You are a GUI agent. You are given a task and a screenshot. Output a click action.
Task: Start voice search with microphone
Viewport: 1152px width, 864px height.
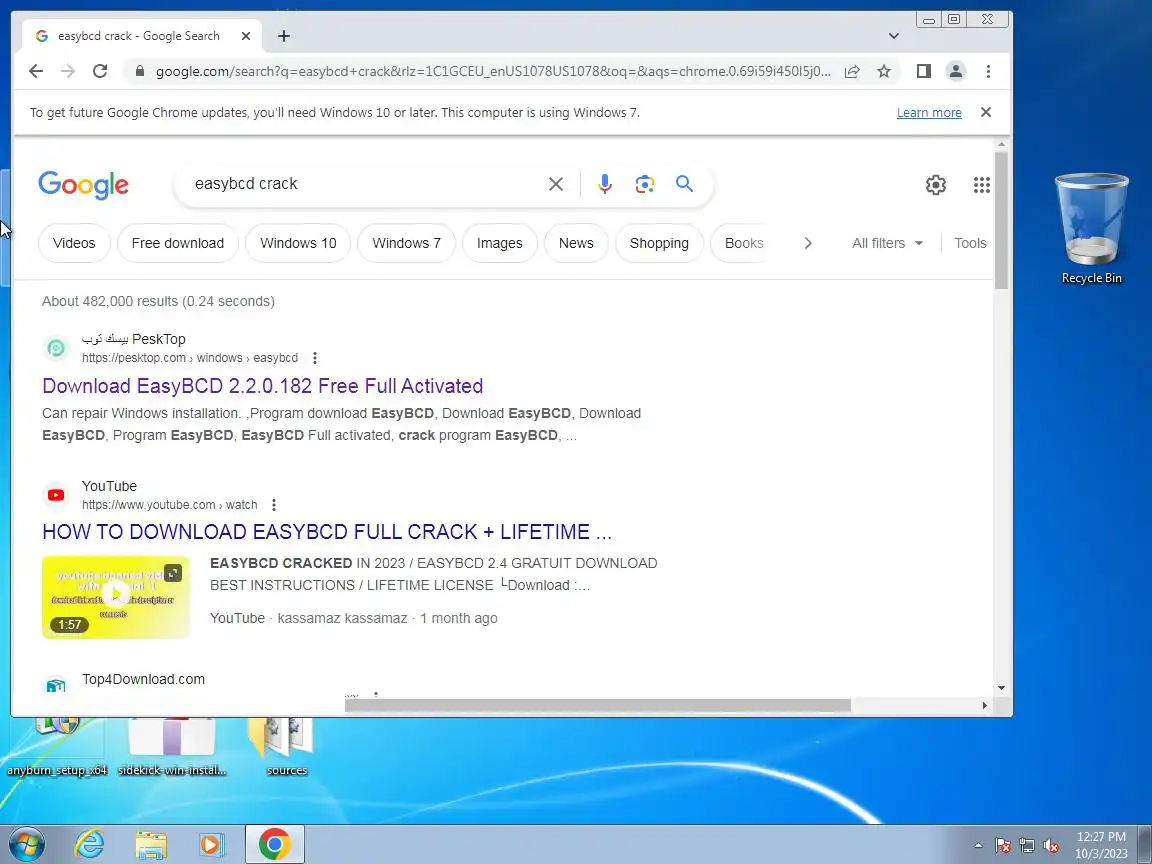coord(605,184)
